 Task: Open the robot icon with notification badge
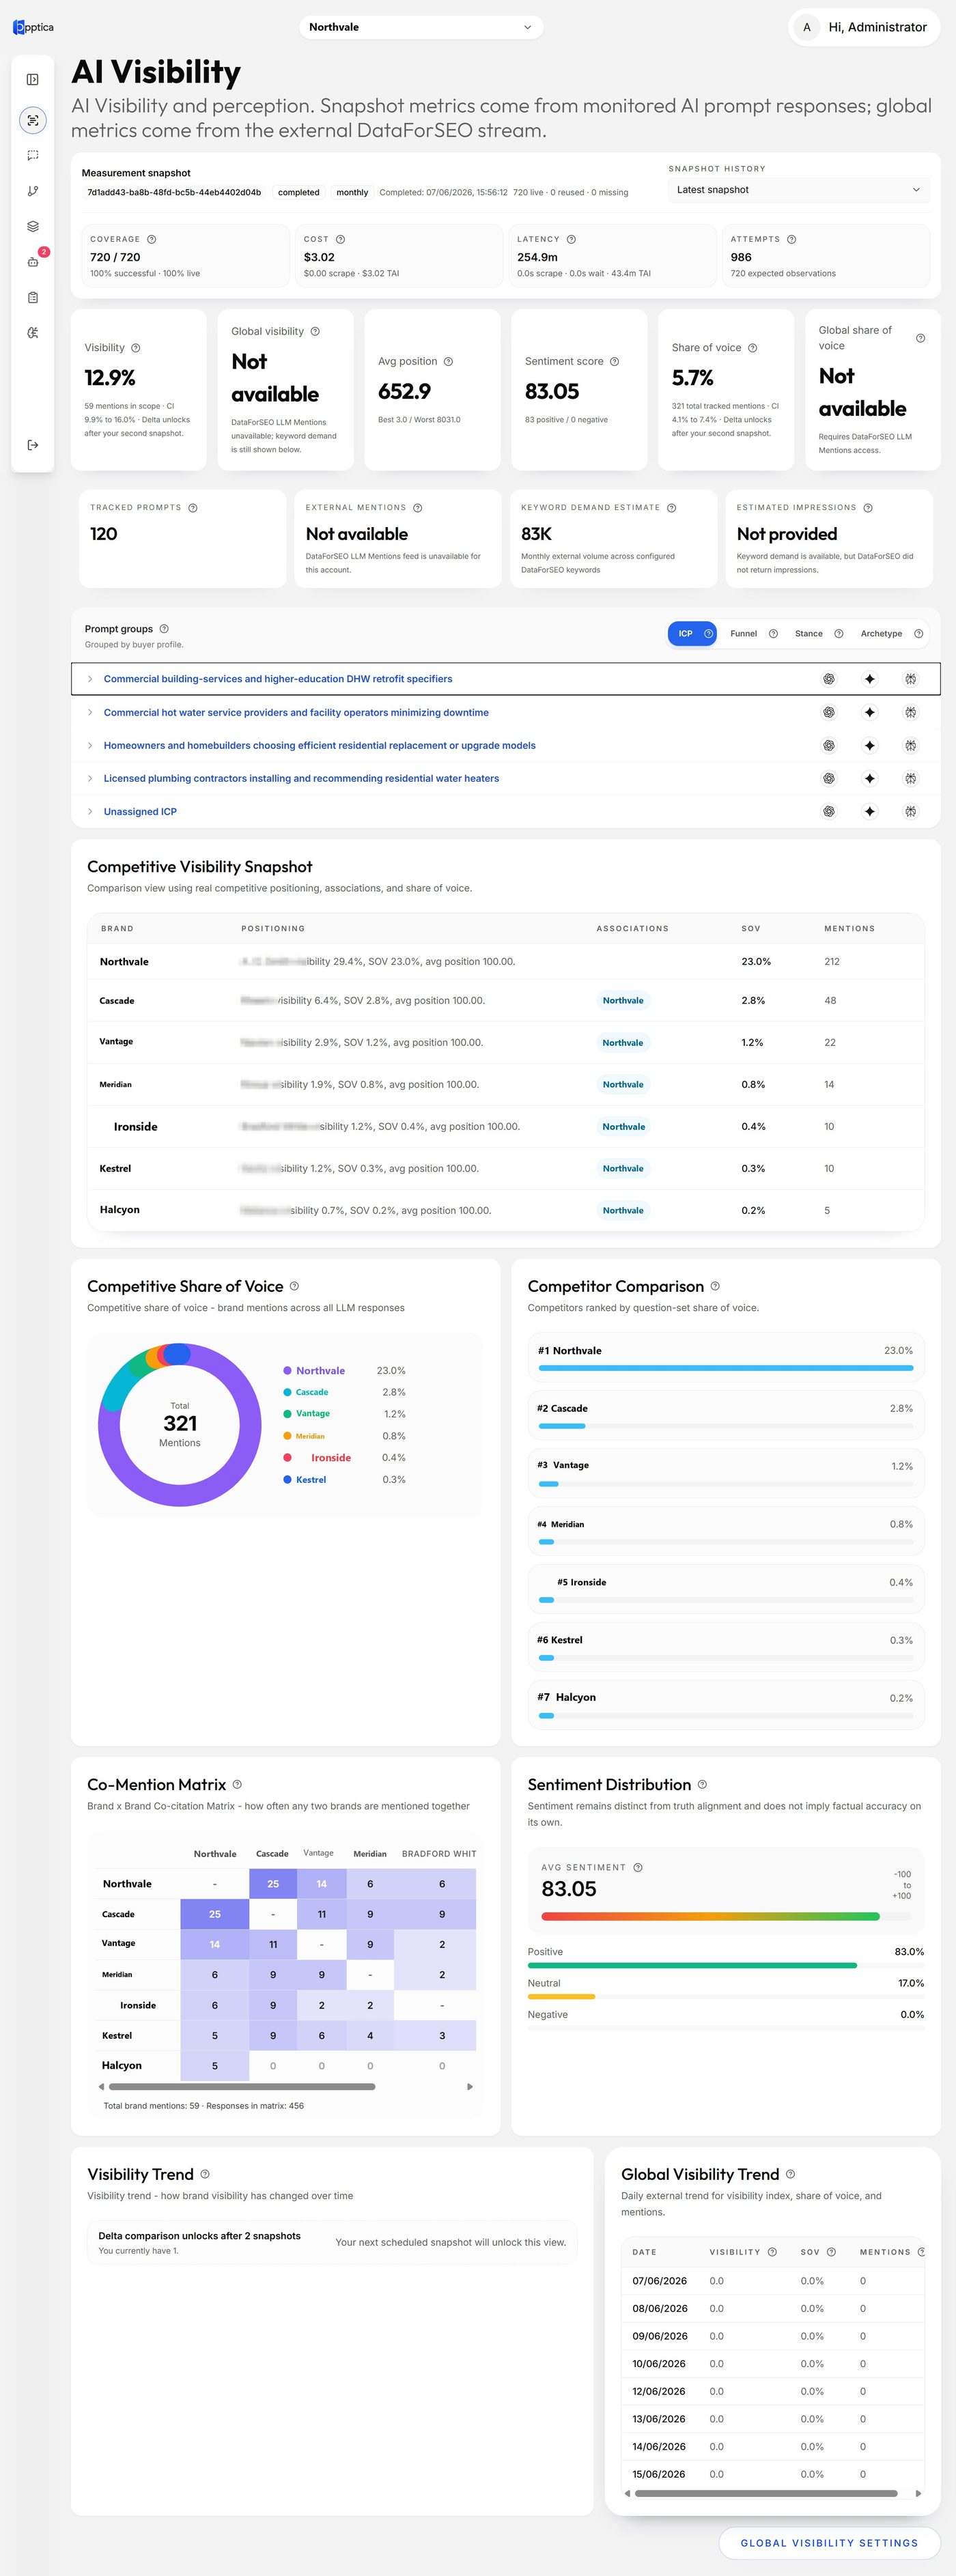pos(33,262)
